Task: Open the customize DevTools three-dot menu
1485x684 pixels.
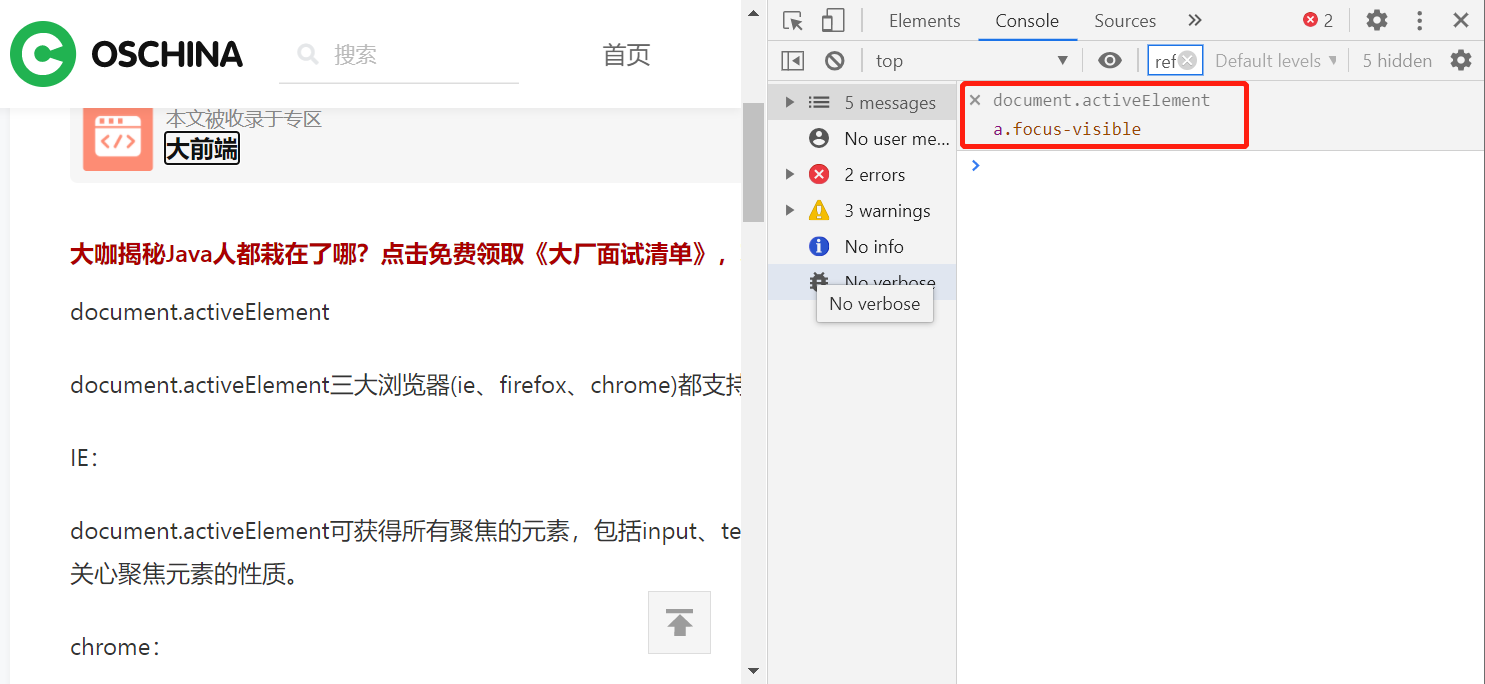Action: (1419, 20)
